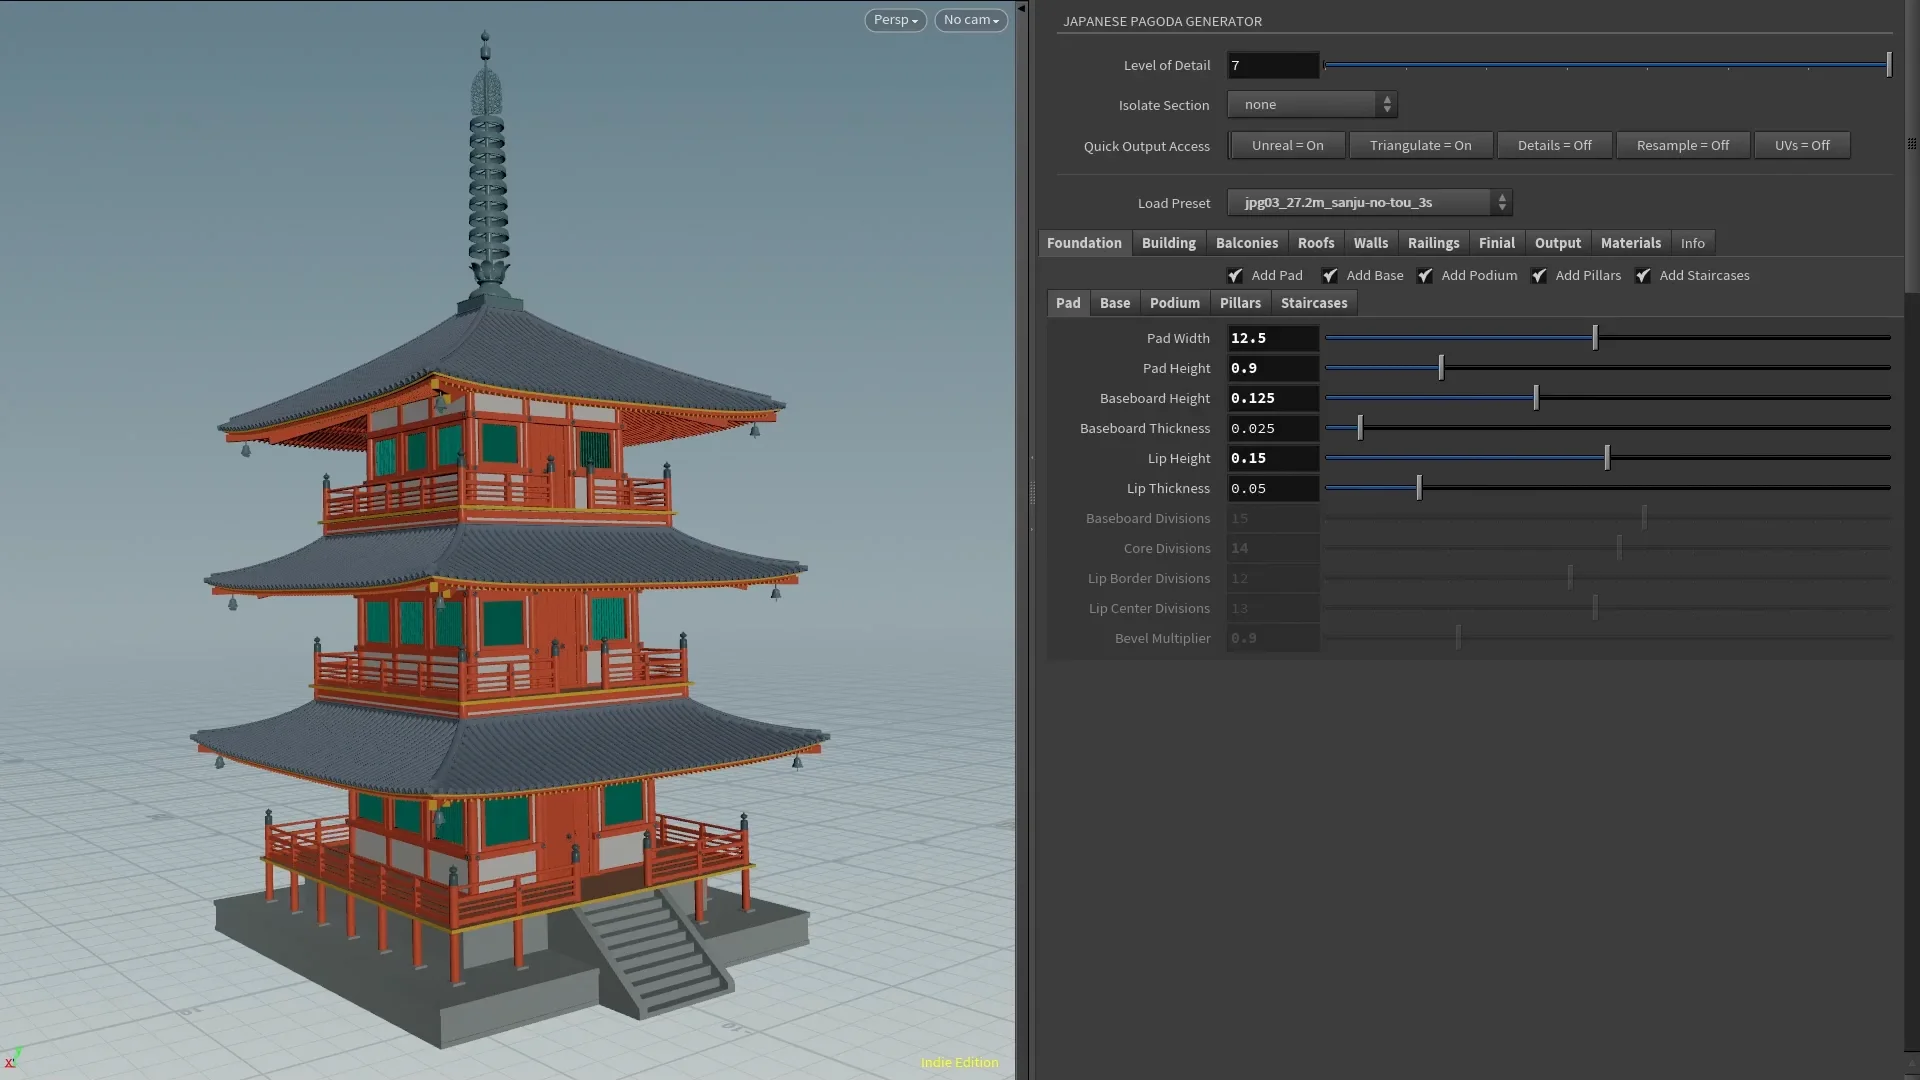Switch to the Base sub-tab
The image size is (1920, 1080).
tap(1114, 303)
